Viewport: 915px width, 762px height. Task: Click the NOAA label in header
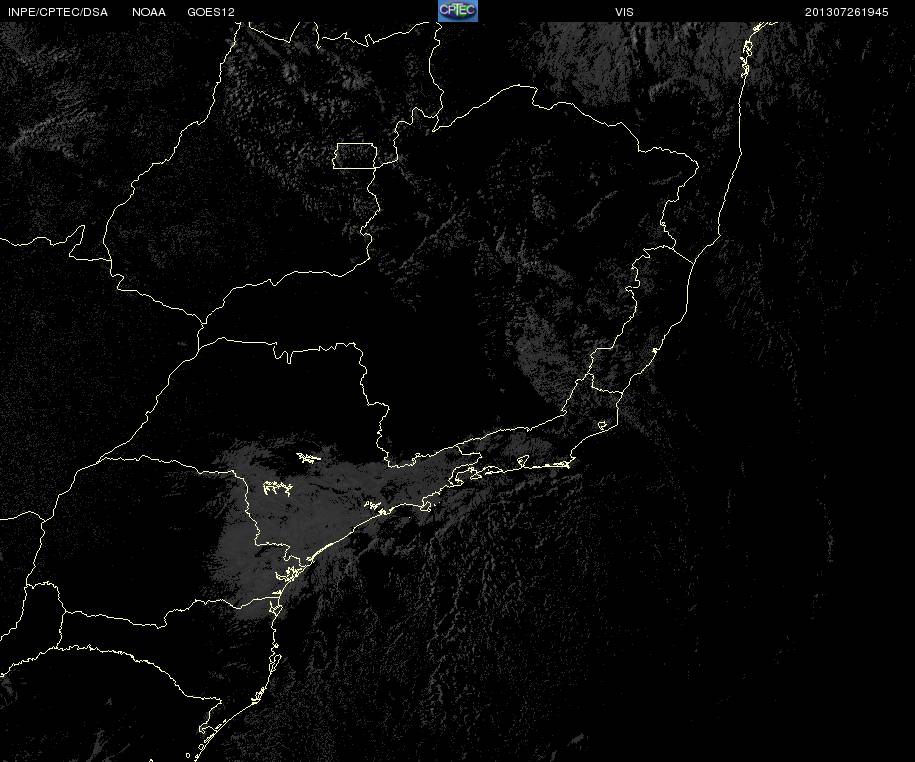[x=149, y=12]
